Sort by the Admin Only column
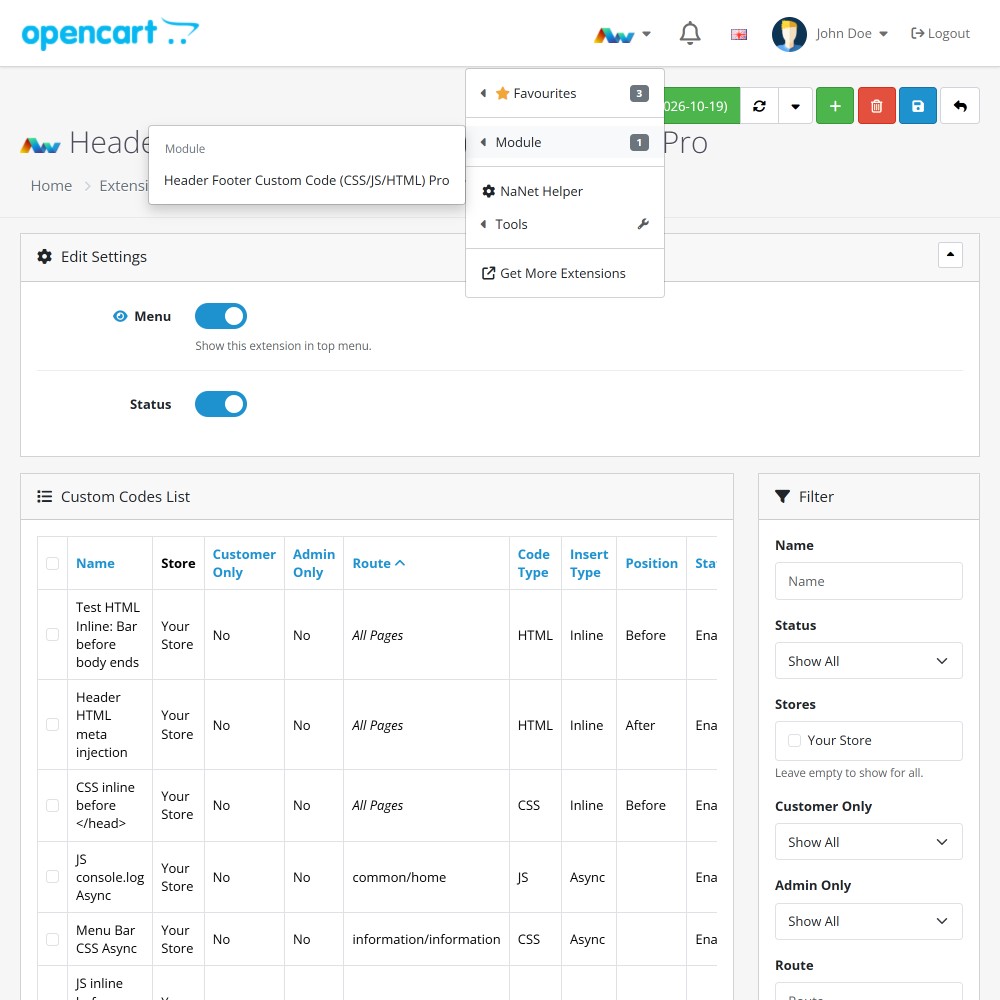The image size is (1000, 1000). [314, 563]
